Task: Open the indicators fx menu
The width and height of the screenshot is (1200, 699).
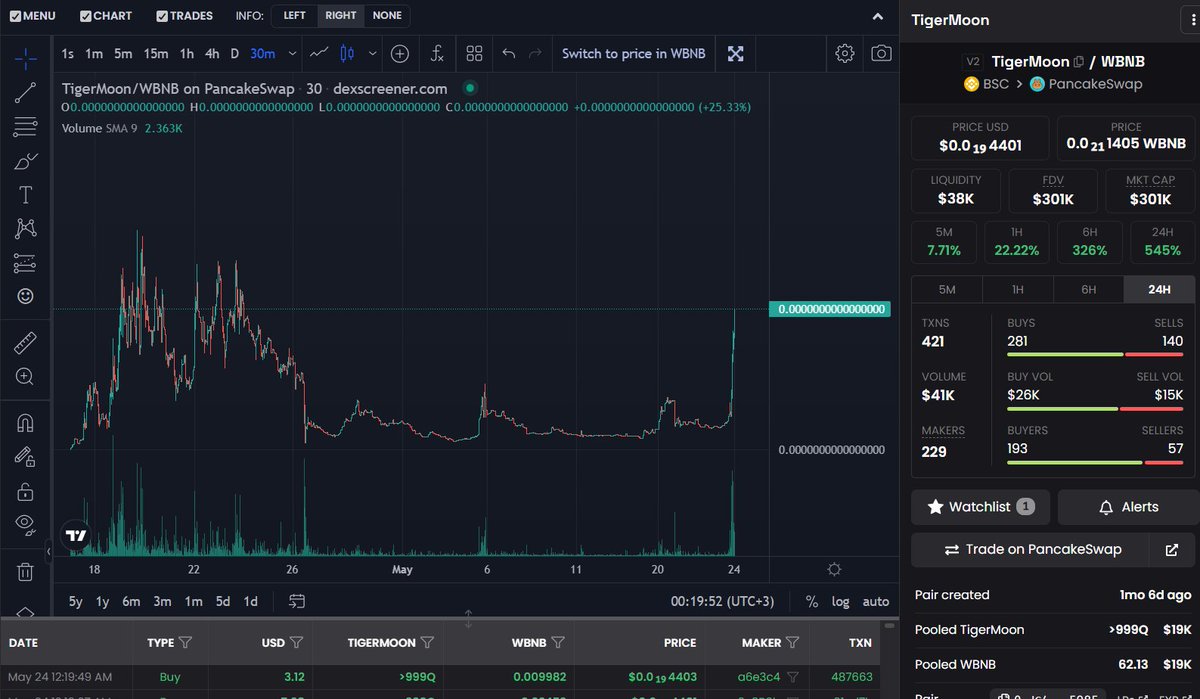Action: pos(437,53)
